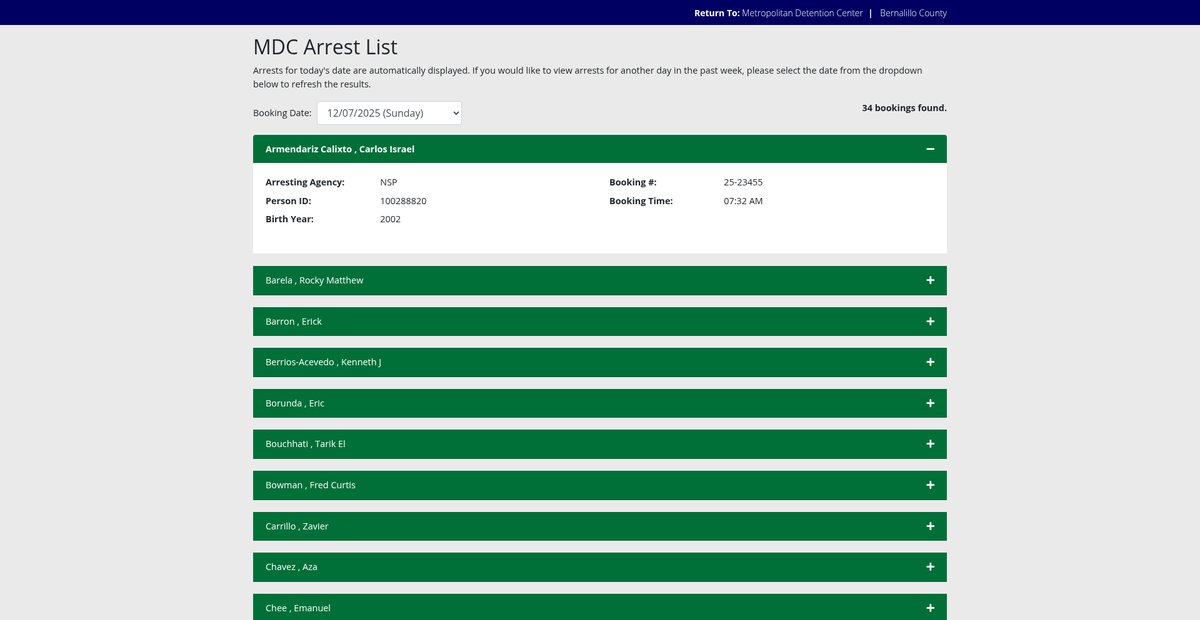
Task: Click plus icon on Borunda, Eric row
Action: [930, 403]
